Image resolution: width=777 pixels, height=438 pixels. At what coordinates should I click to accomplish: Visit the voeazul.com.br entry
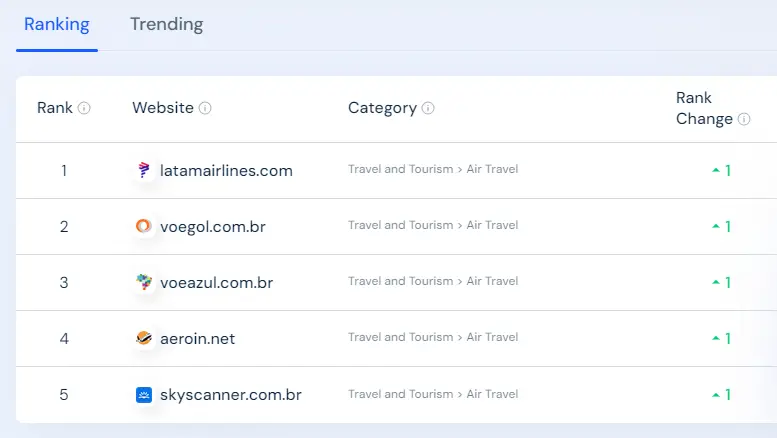click(217, 283)
